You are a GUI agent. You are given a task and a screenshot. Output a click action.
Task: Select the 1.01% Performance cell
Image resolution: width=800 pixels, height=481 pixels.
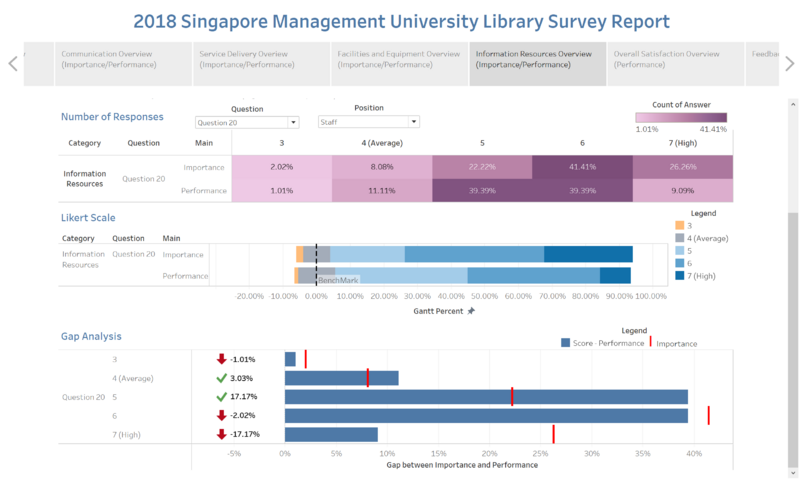click(282, 190)
